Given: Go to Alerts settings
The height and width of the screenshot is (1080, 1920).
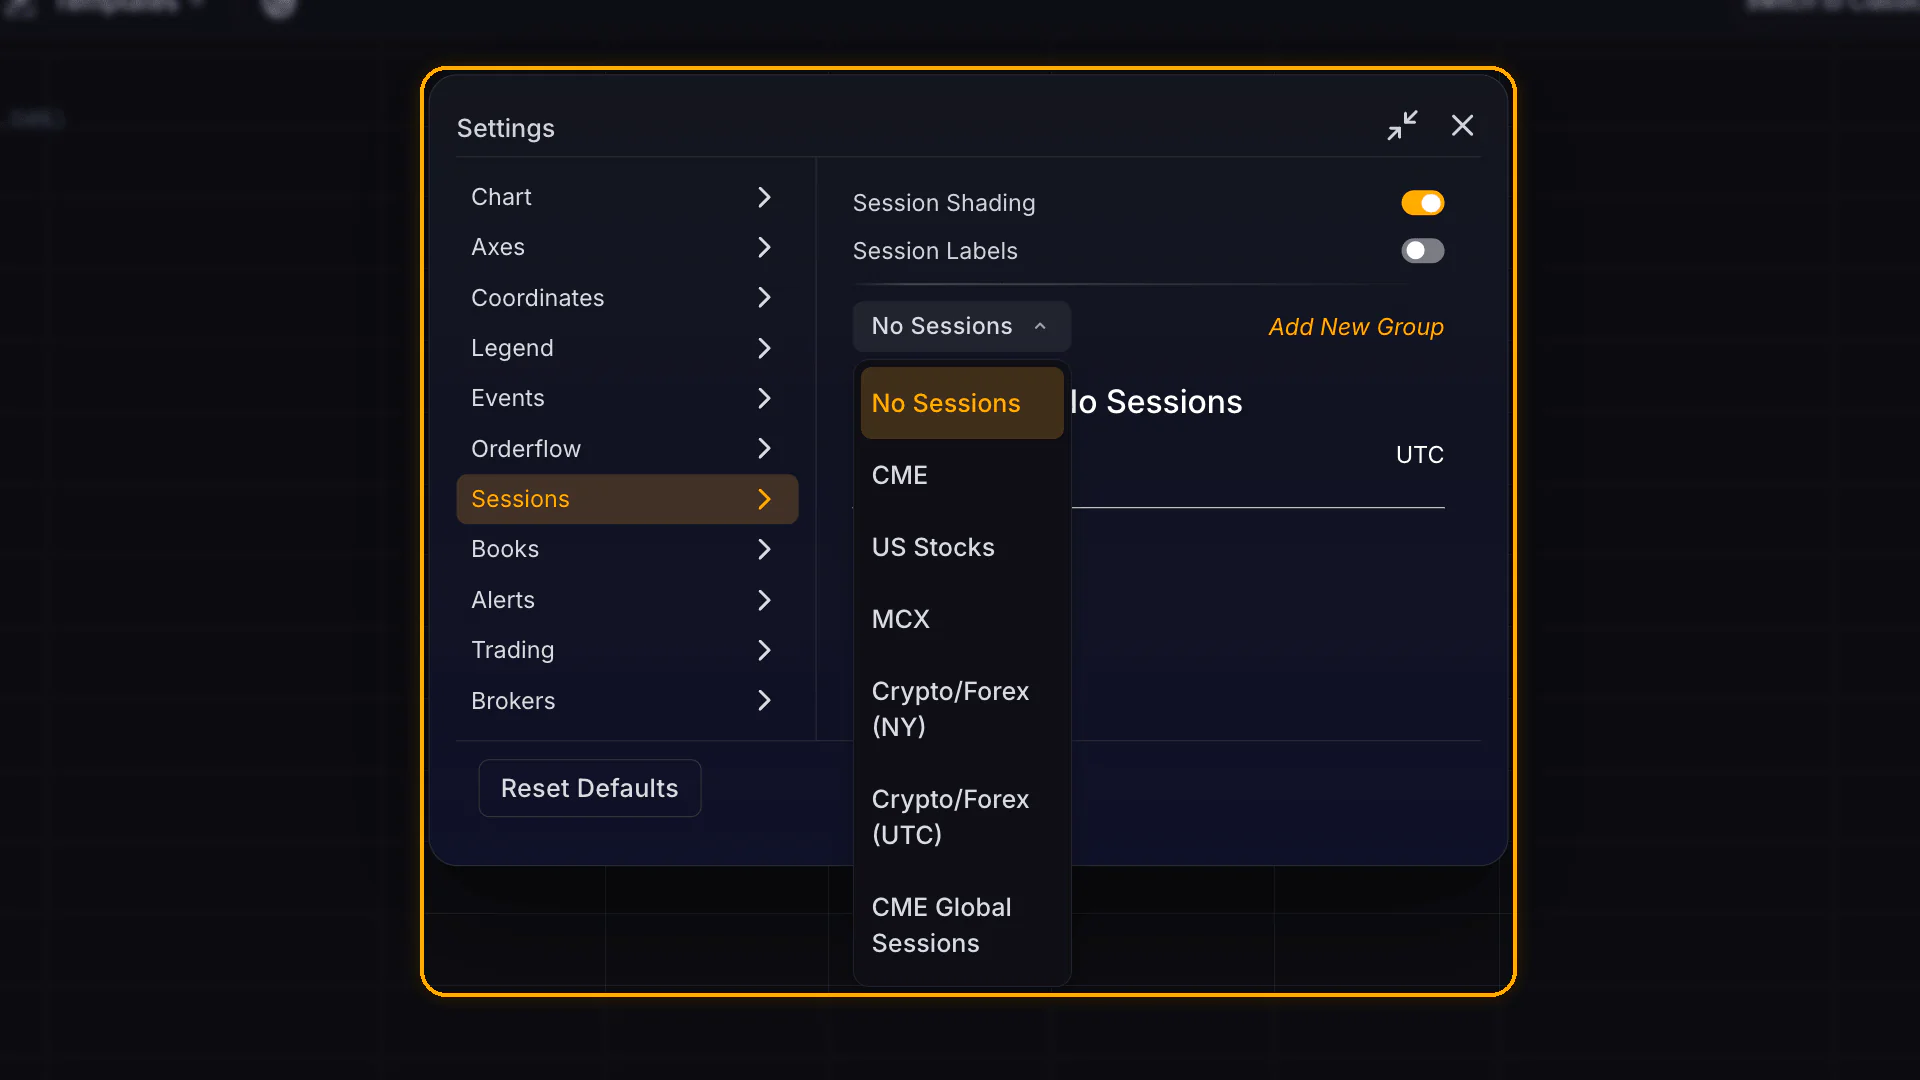Looking at the screenshot, I should coord(627,600).
